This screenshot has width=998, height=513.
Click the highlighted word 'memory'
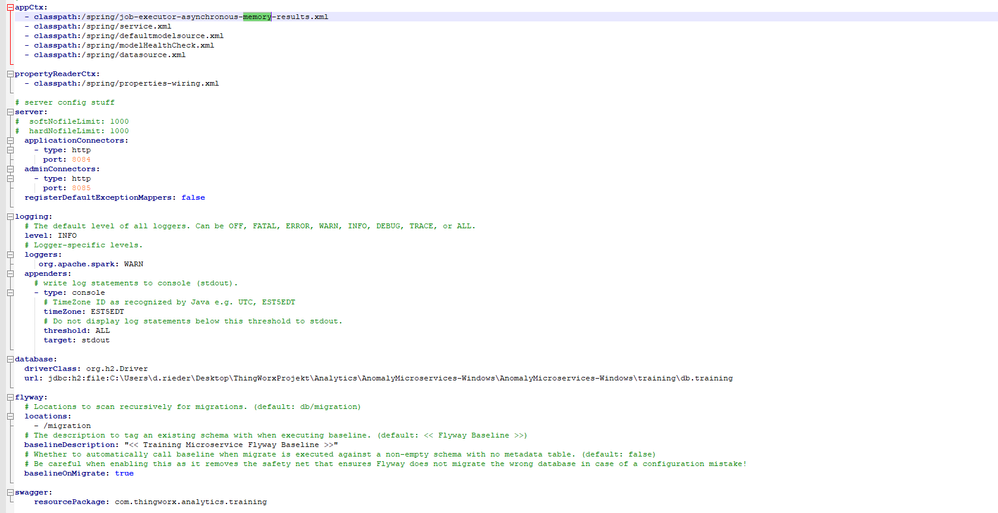(x=257, y=17)
